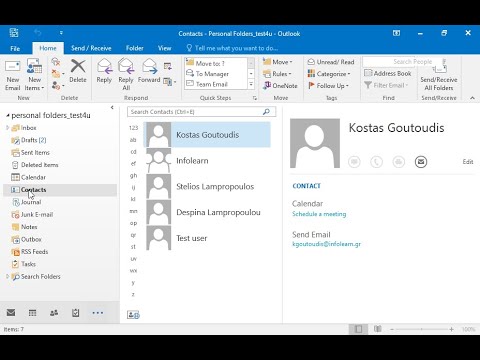Expand the Search Folders node
480x360 pixels.
point(7,276)
